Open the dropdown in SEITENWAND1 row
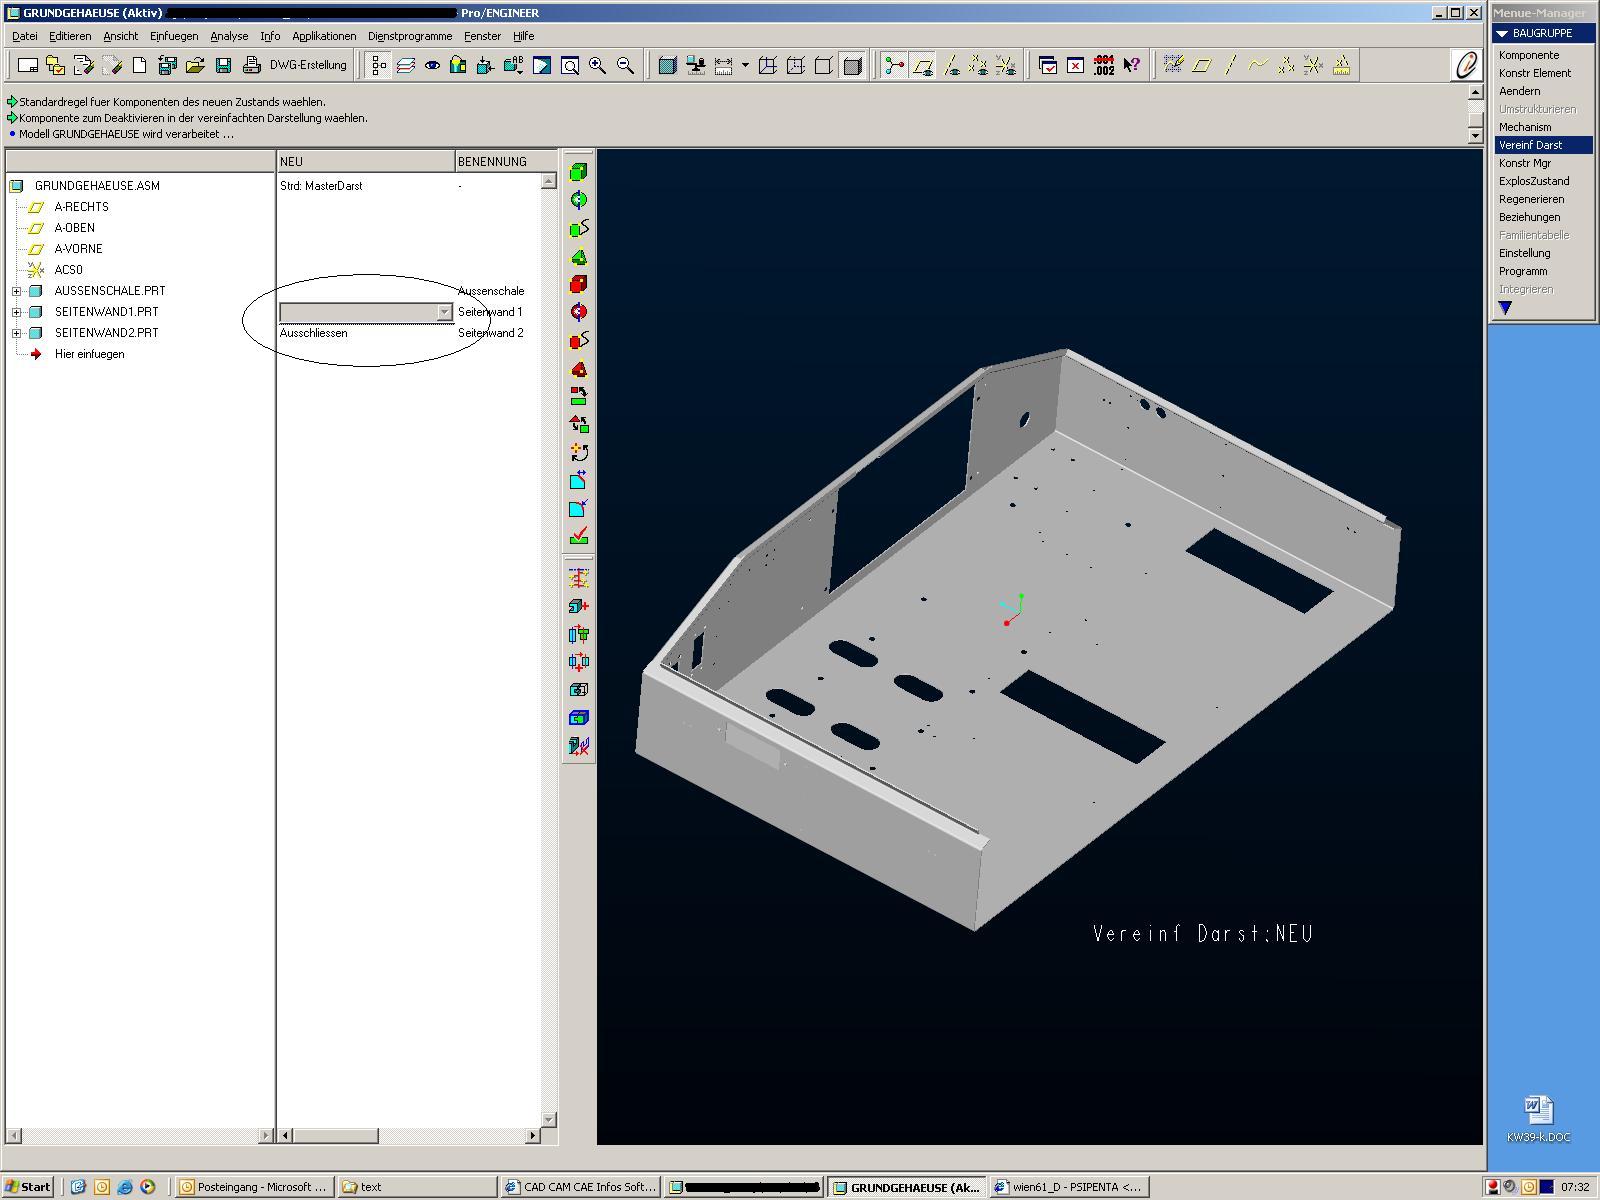Screen dimensions: 1600x1200 click(444, 312)
